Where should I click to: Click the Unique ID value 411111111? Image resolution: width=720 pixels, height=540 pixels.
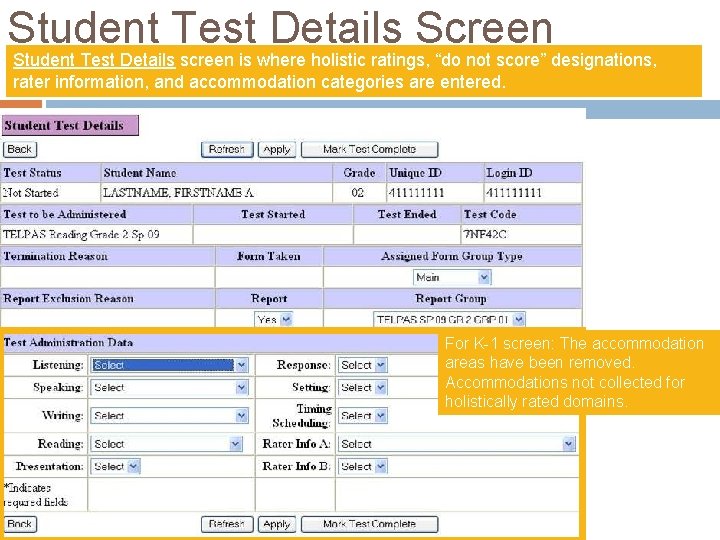(x=416, y=192)
